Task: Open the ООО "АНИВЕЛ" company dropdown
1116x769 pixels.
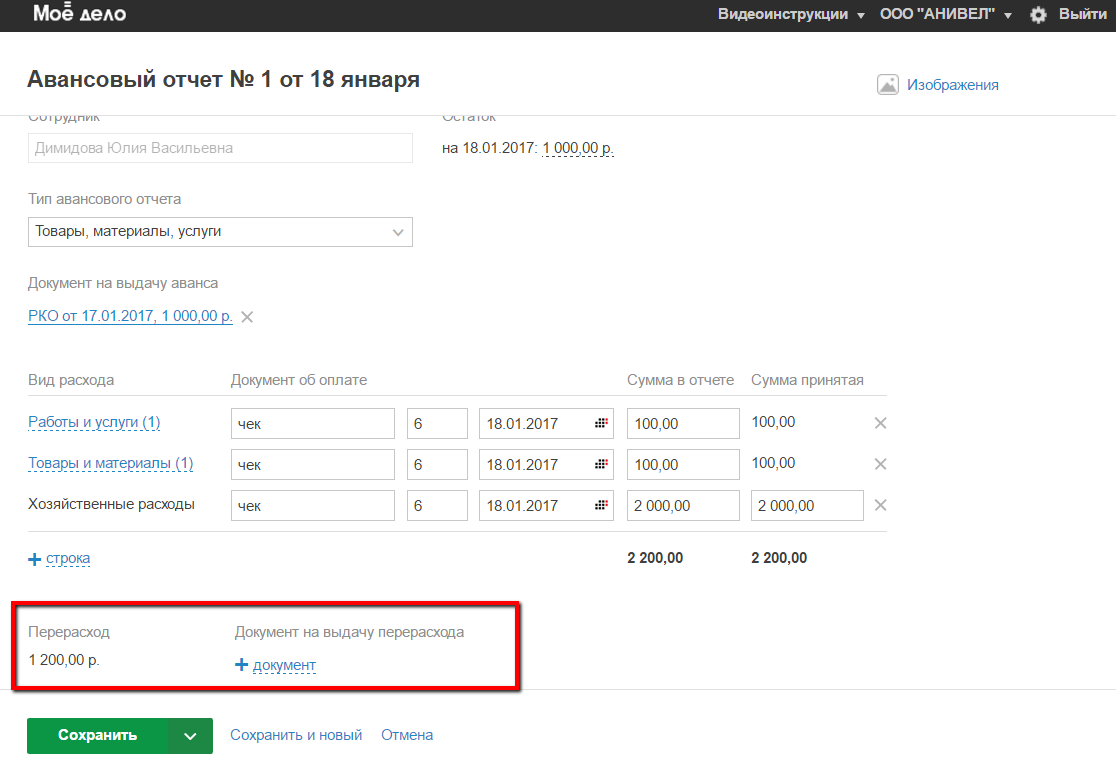Action: click(945, 14)
